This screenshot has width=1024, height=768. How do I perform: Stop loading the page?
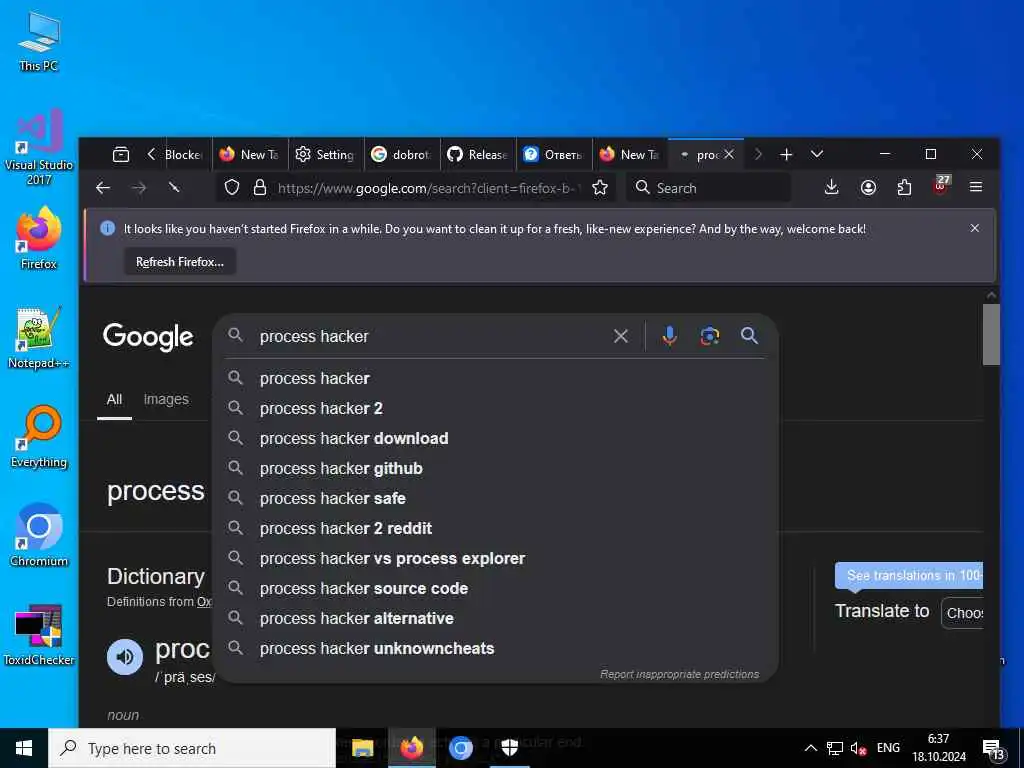[174, 188]
